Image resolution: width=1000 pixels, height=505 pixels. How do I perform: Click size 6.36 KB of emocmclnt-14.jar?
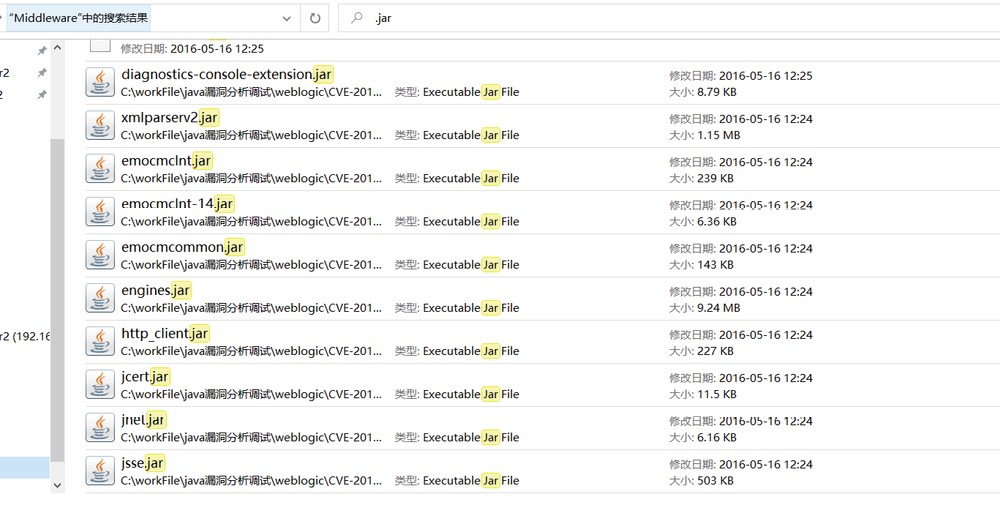tap(703, 222)
